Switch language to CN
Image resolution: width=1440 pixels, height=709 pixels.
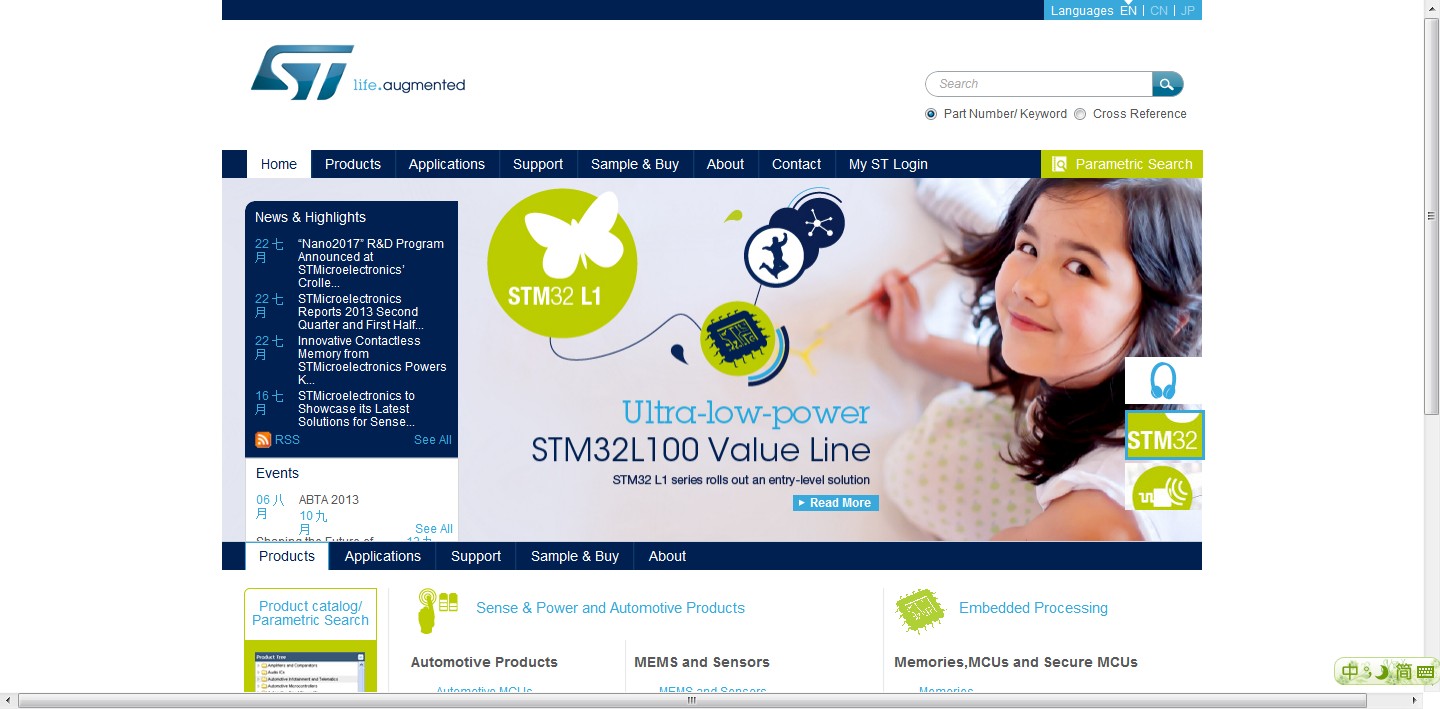pos(1159,11)
